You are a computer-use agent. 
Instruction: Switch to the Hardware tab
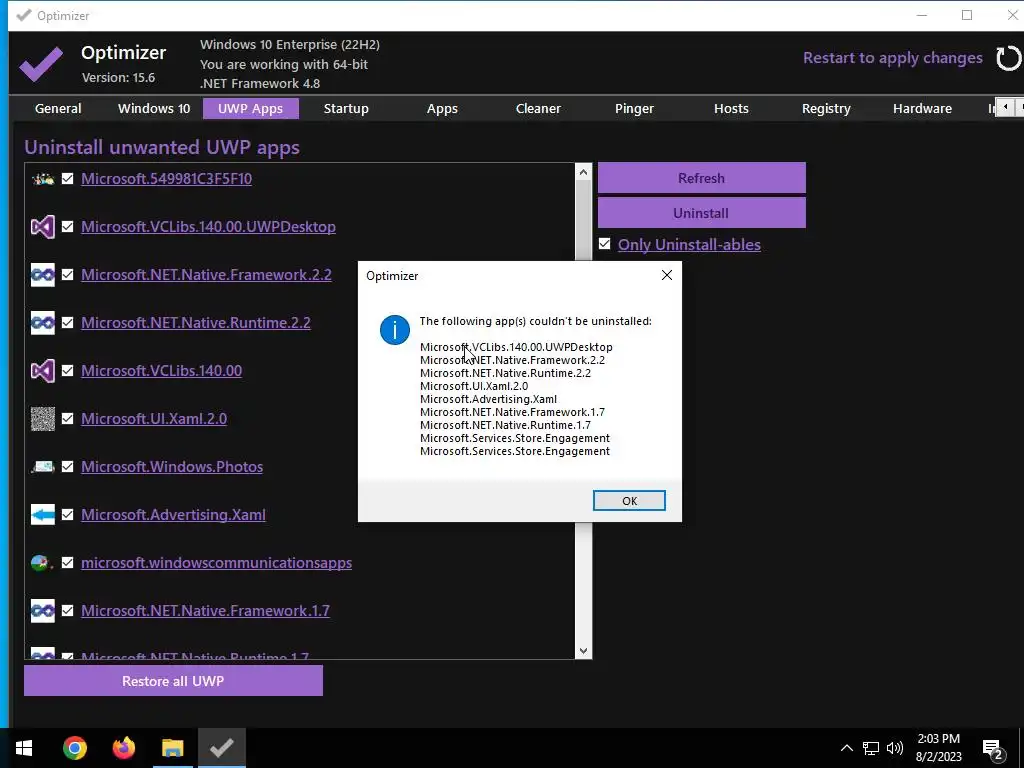click(x=922, y=108)
